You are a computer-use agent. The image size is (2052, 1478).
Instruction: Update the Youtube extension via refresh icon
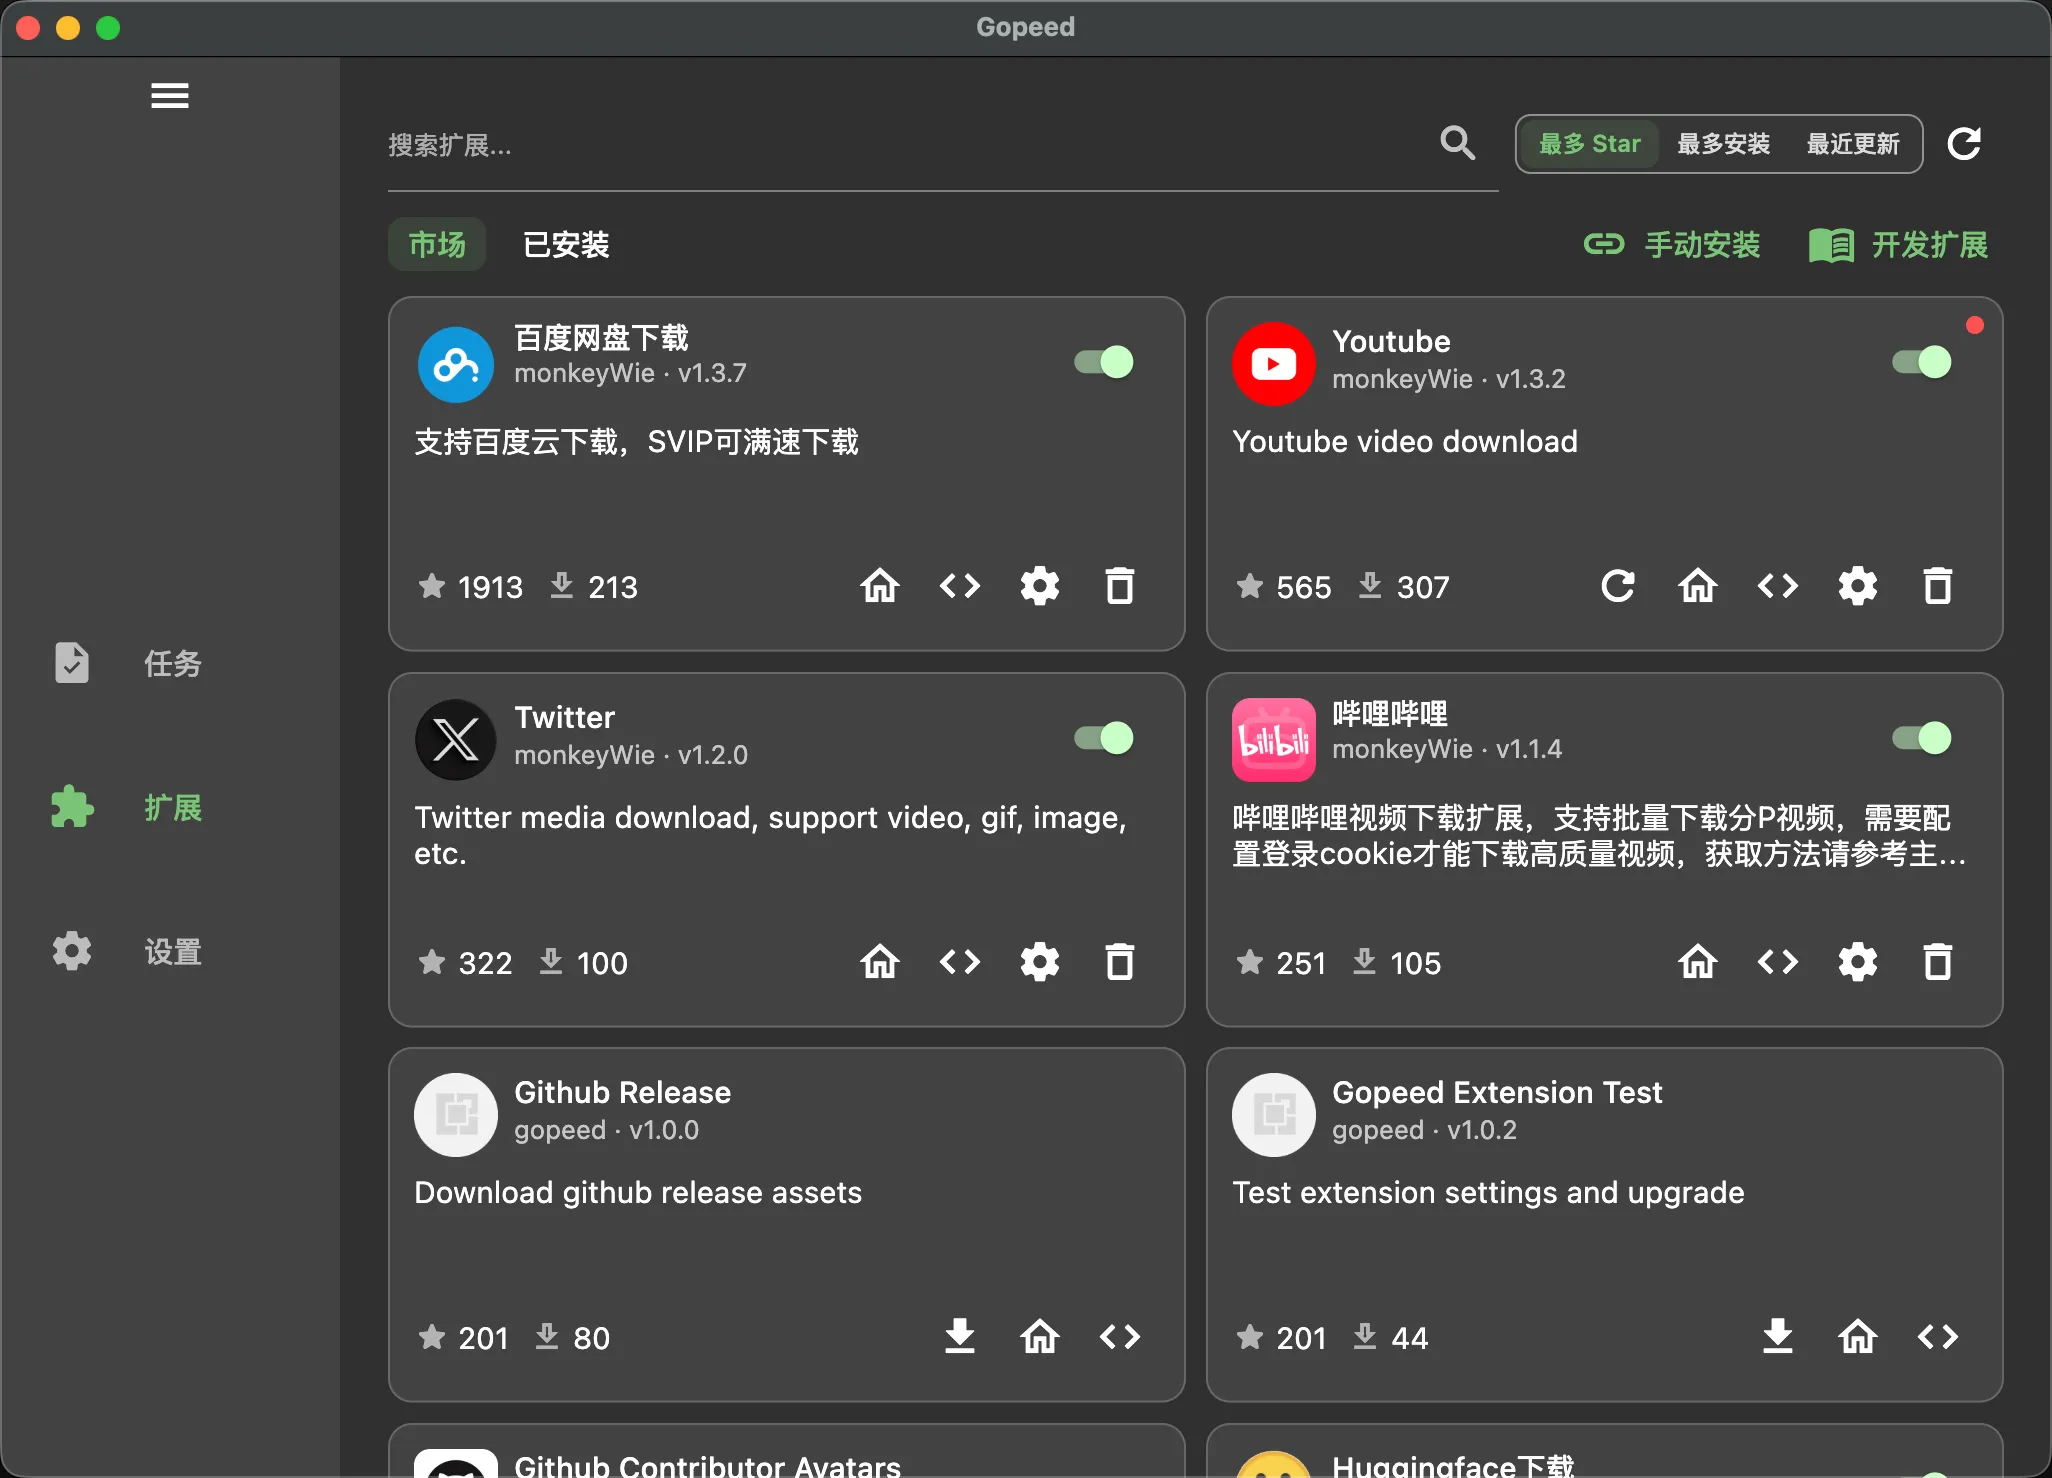pyautogui.click(x=1617, y=586)
